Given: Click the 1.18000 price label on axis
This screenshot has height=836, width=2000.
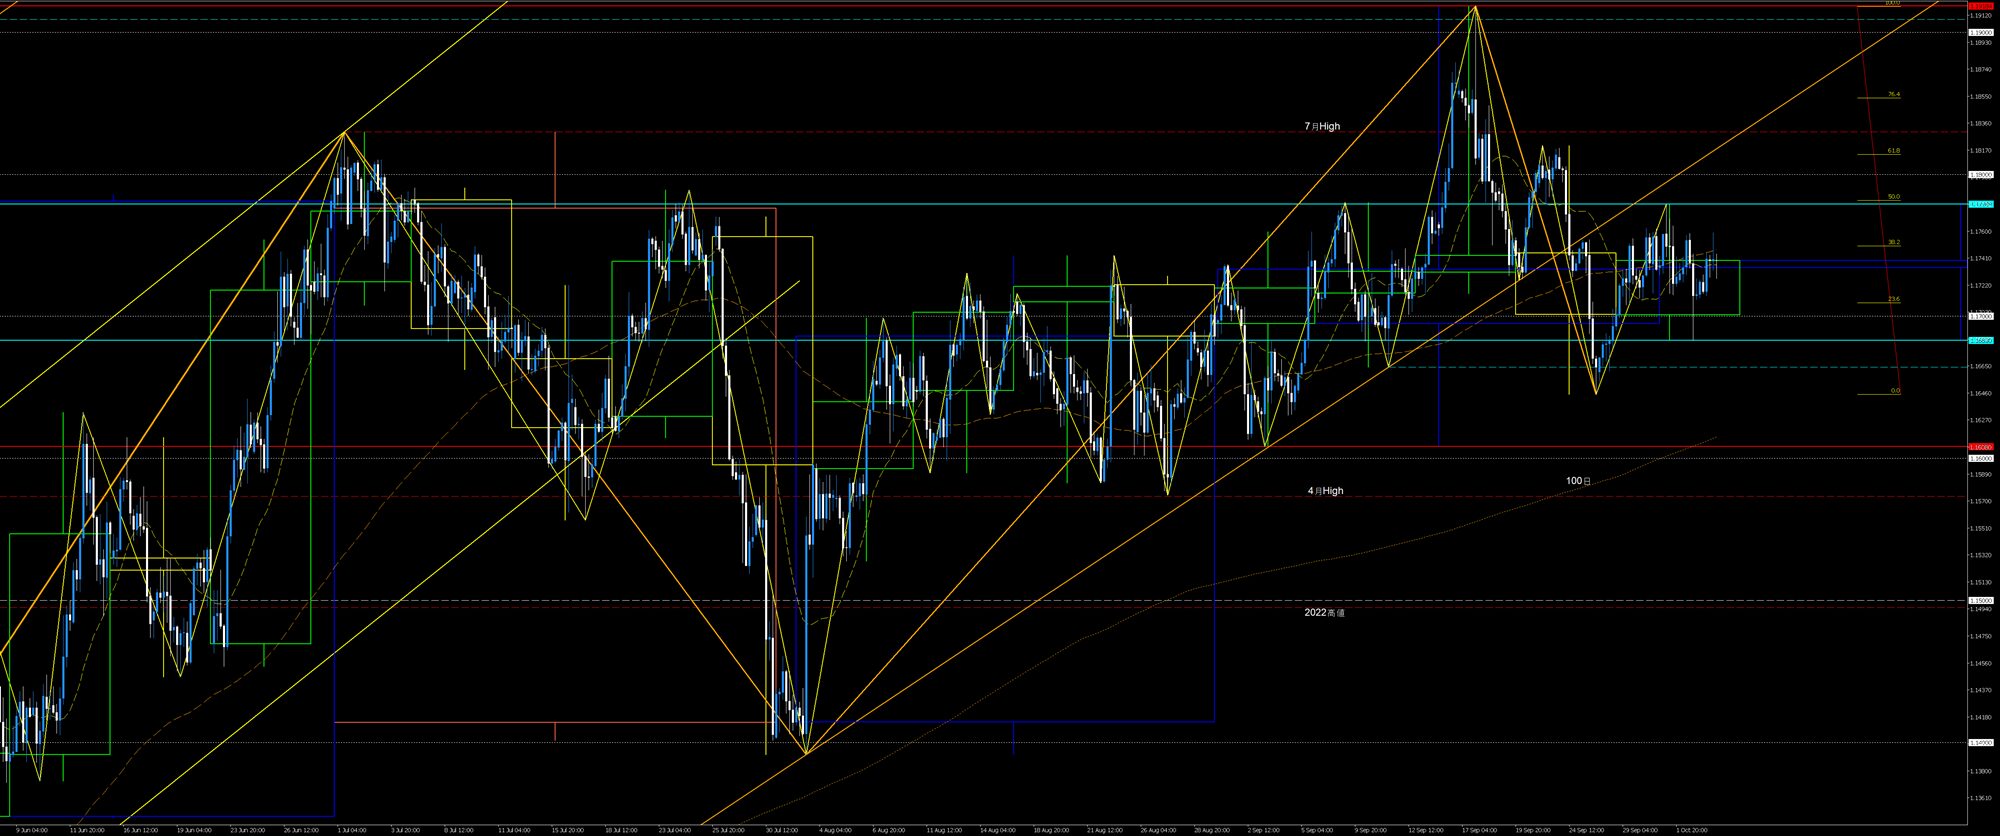Looking at the screenshot, I should point(1980,175).
